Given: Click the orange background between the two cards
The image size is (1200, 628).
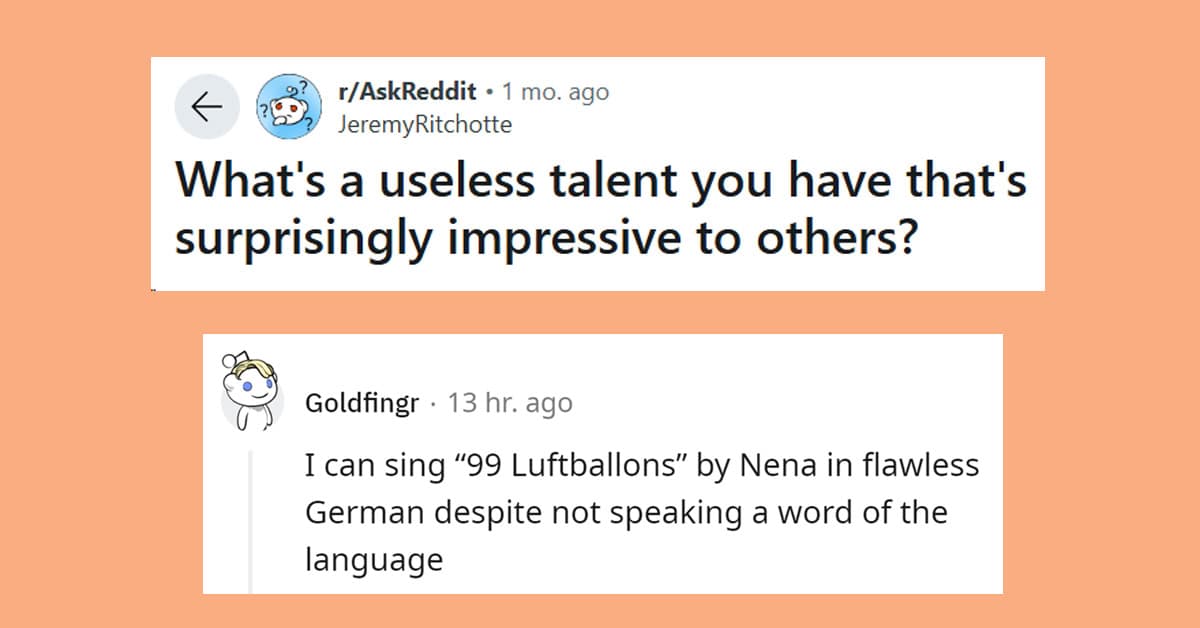Looking at the screenshot, I should [x=600, y=312].
